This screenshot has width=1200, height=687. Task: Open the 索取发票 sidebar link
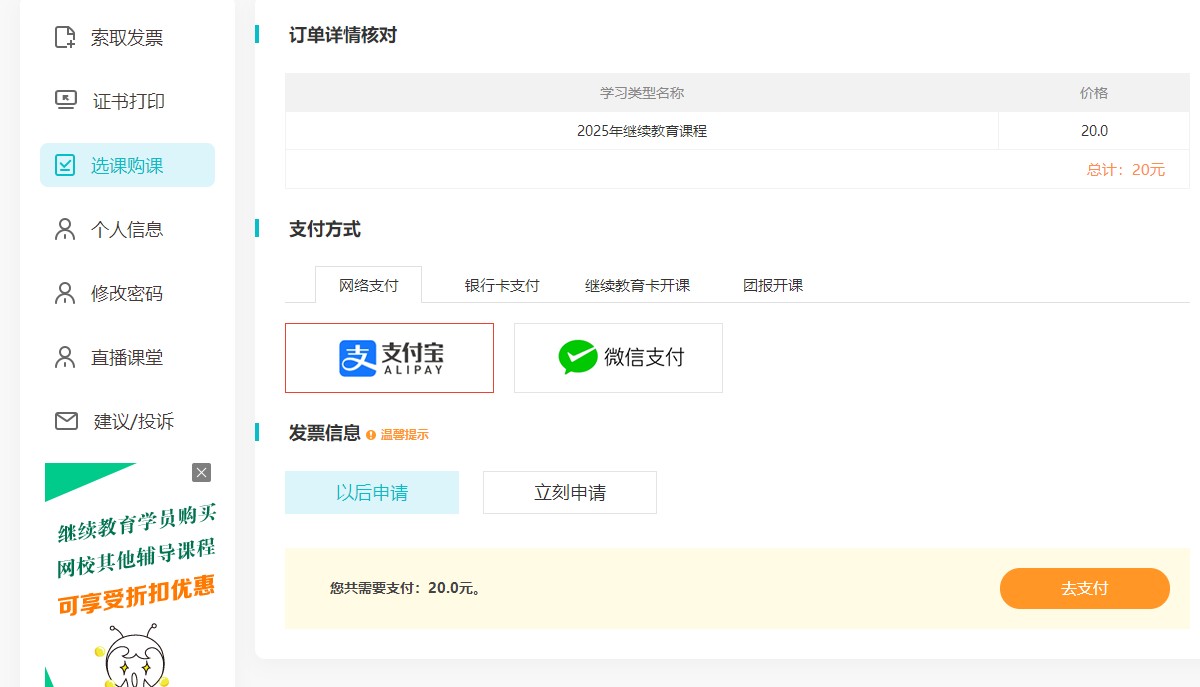(127, 38)
